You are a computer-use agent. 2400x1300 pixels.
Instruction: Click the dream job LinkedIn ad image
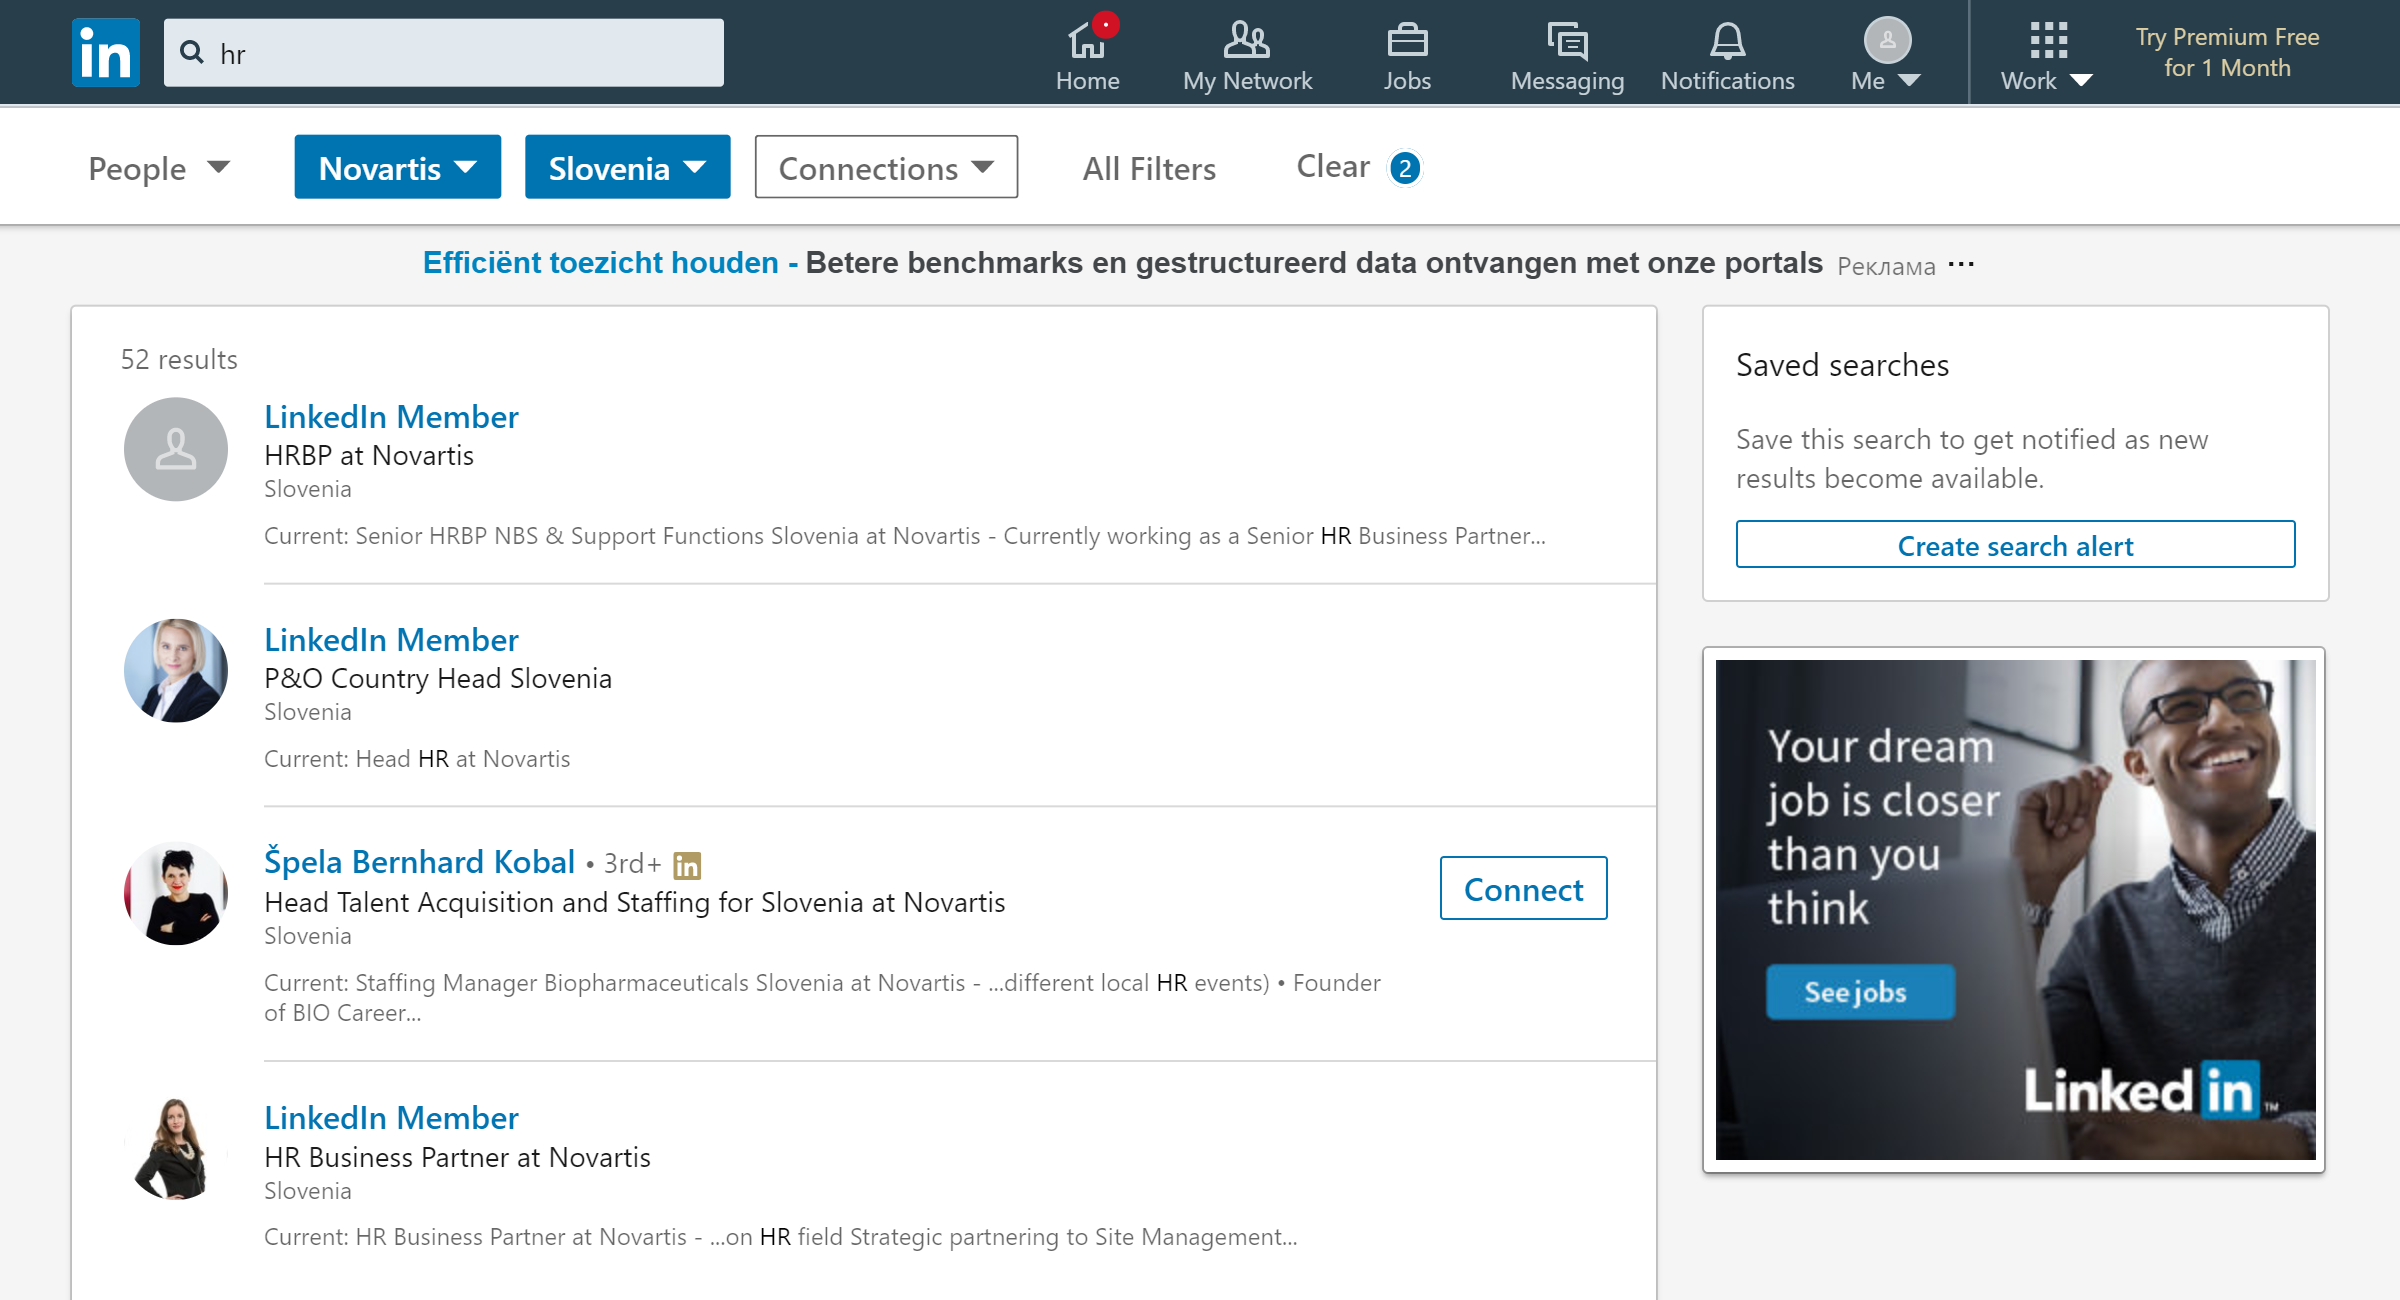tap(2015, 909)
